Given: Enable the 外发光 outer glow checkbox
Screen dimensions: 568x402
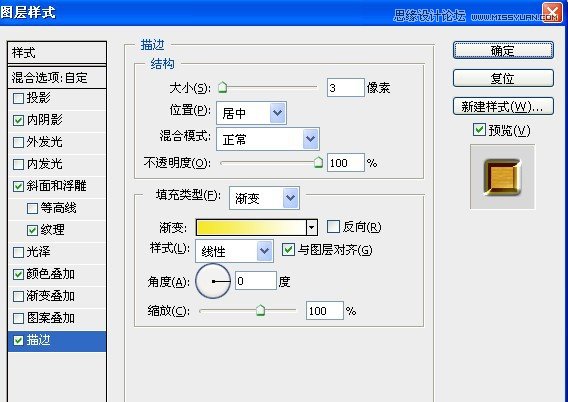Looking at the screenshot, I should click(x=18, y=142).
